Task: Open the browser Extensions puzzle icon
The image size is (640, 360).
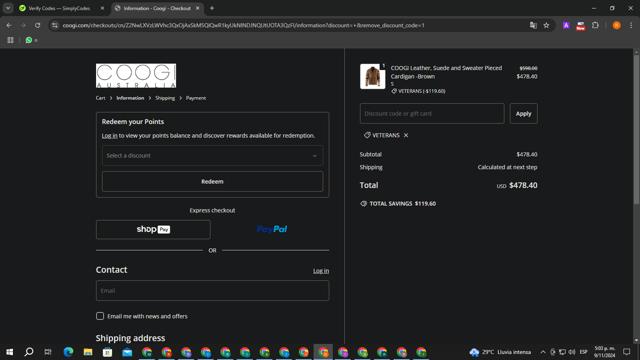Action: tap(595, 25)
